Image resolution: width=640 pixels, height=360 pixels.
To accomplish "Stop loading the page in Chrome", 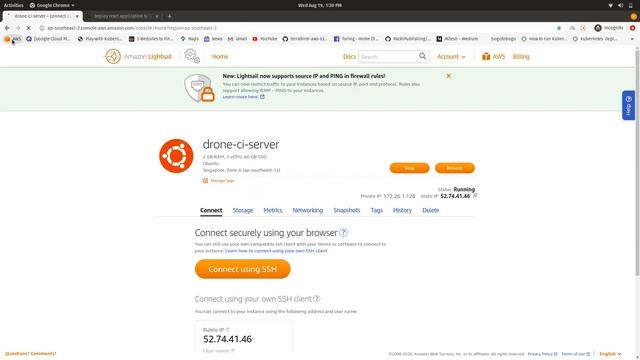I will tap(29, 28).
